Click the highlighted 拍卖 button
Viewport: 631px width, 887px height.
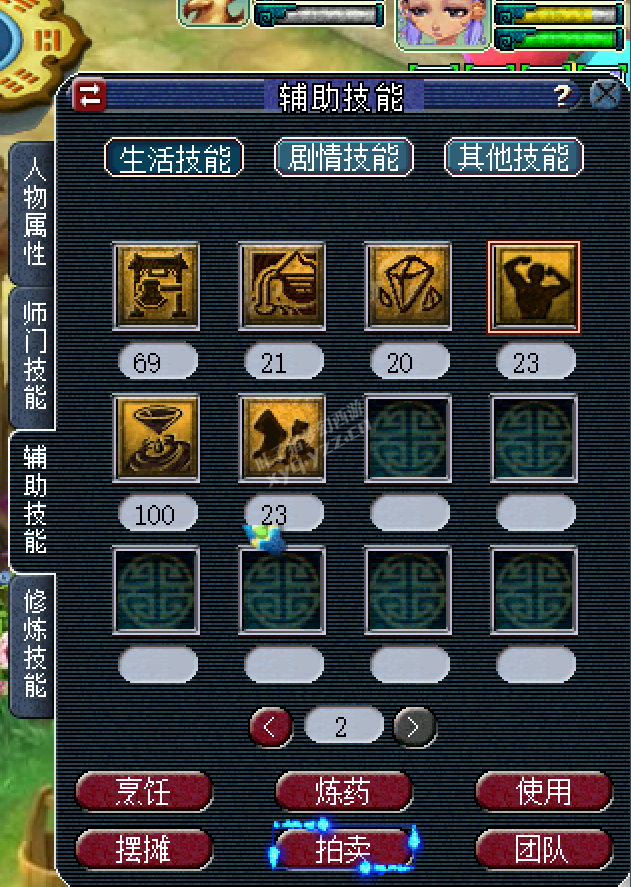(344, 850)
